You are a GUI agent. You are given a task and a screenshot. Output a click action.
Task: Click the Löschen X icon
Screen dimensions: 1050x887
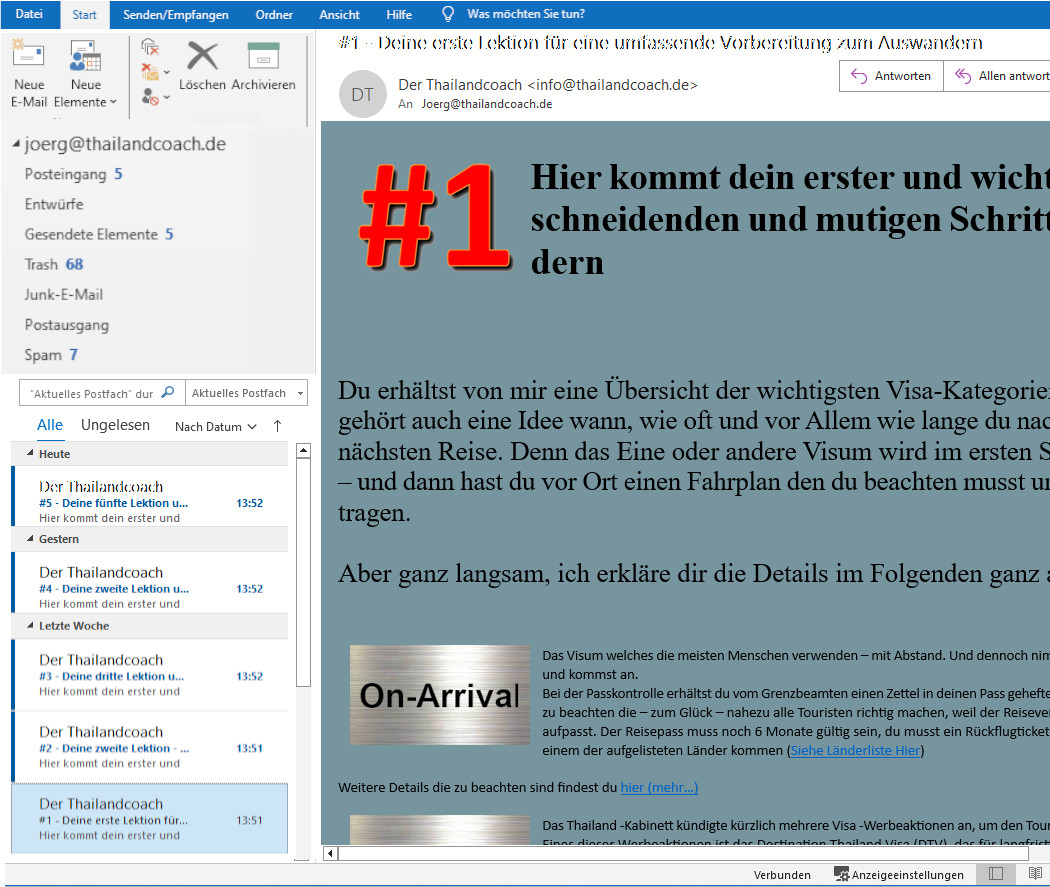[202, 57]
